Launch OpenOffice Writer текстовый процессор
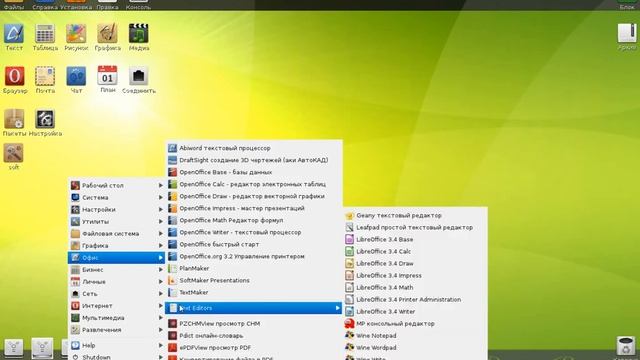 point(253,232)
